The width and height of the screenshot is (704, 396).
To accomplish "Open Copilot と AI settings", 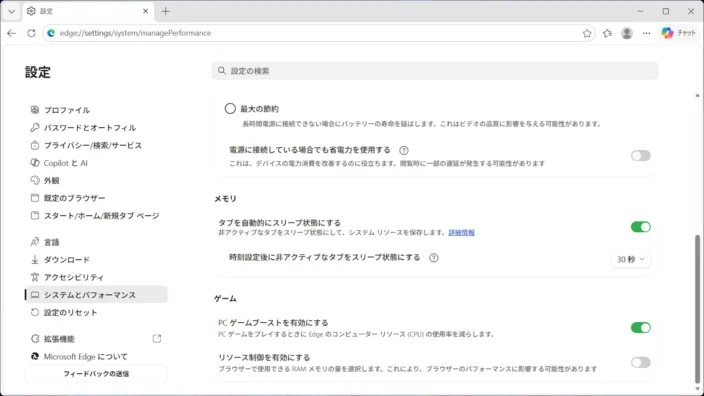I will pyautogui.click(x=96, y=163).
